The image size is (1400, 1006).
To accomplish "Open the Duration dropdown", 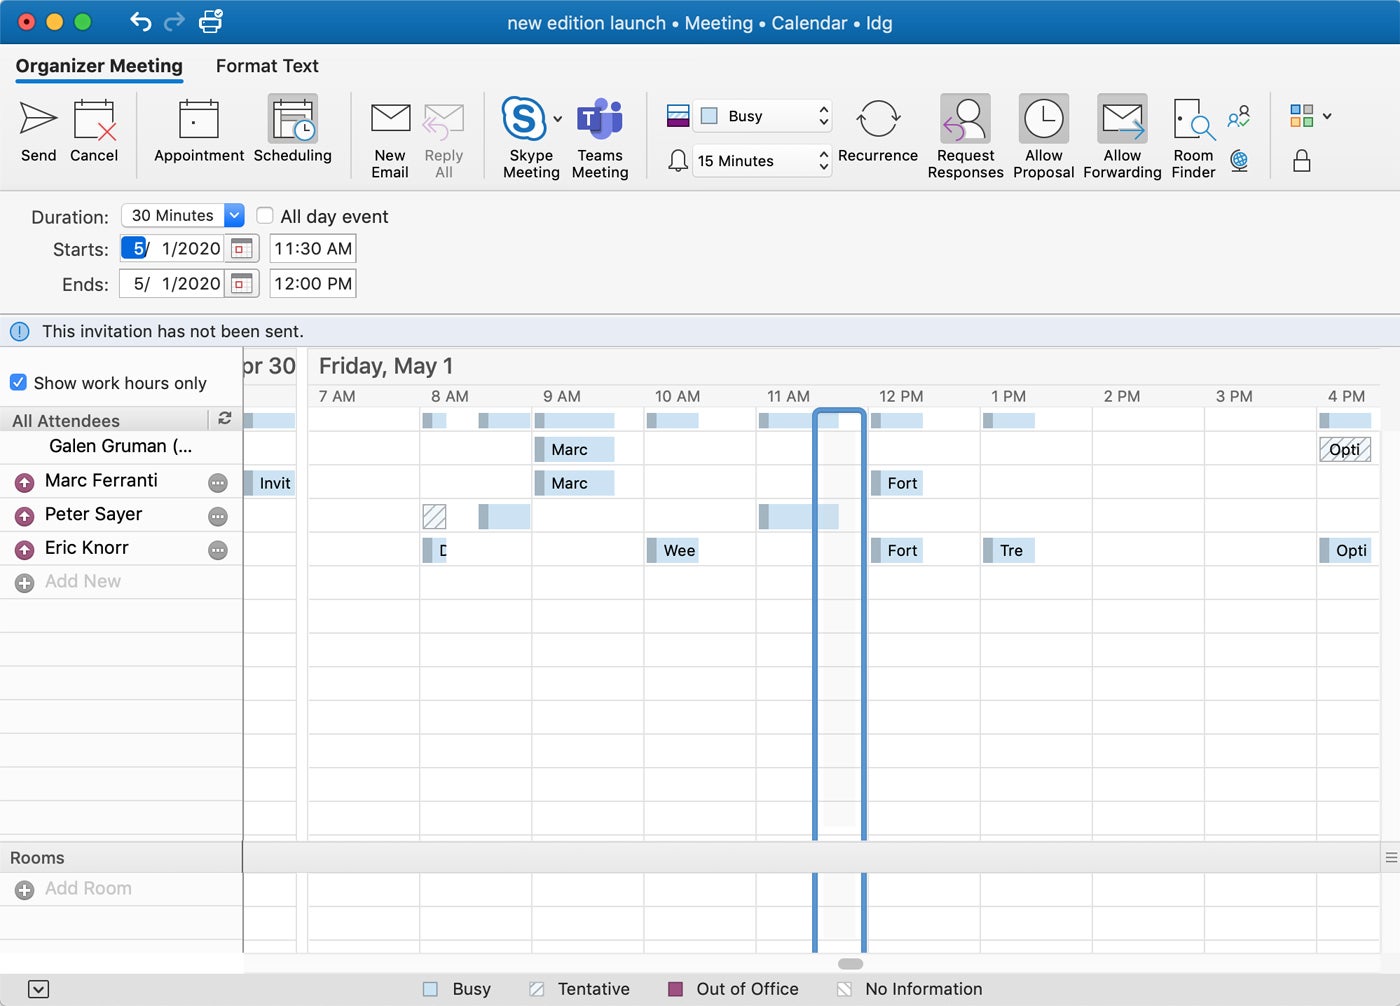I will coord(234,215).
